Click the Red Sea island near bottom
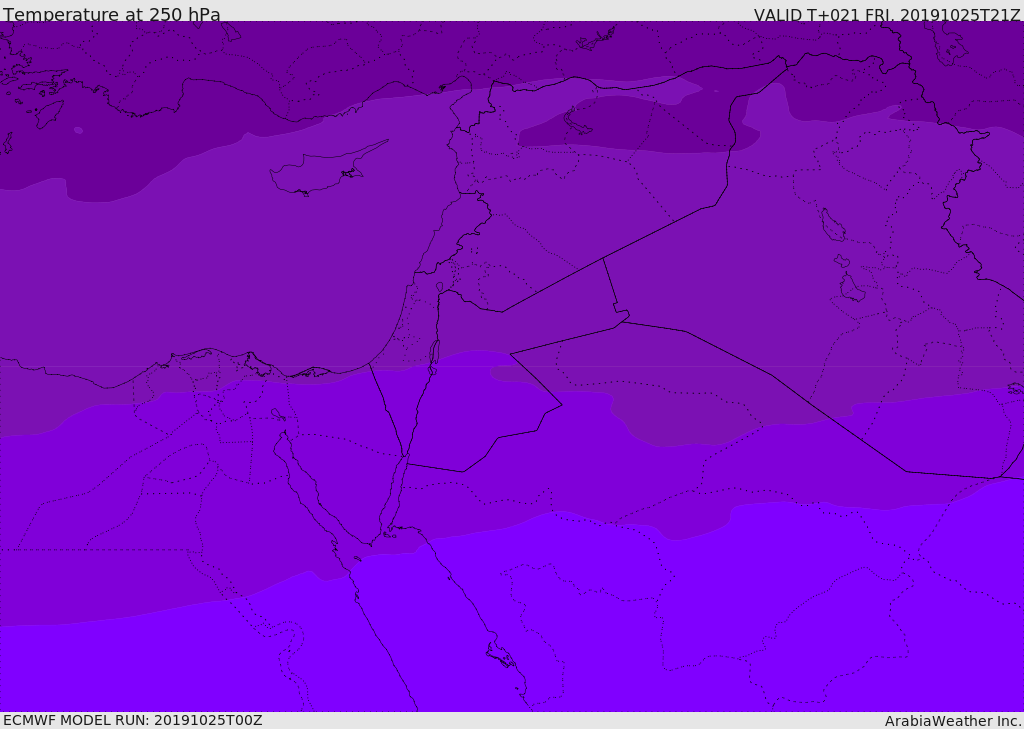 [501, 655]
